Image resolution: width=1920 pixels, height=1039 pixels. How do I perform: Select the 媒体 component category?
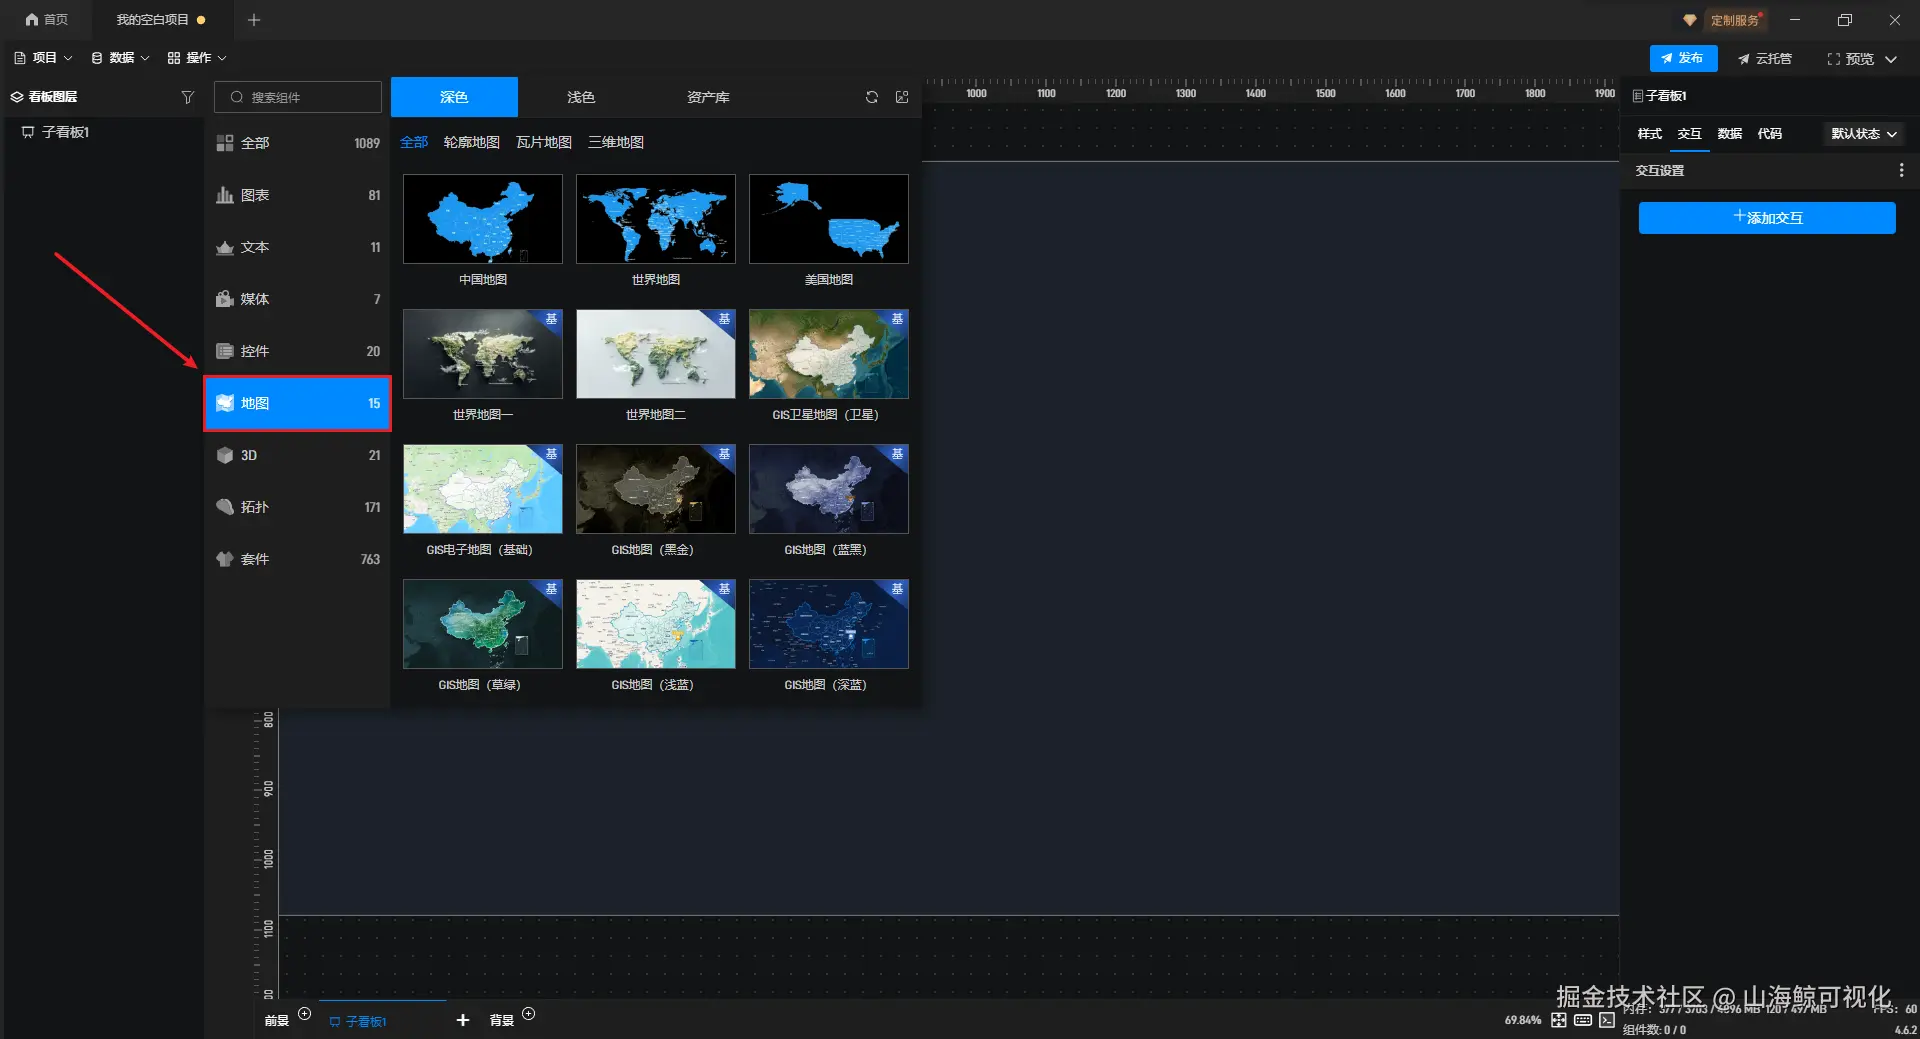298,299
